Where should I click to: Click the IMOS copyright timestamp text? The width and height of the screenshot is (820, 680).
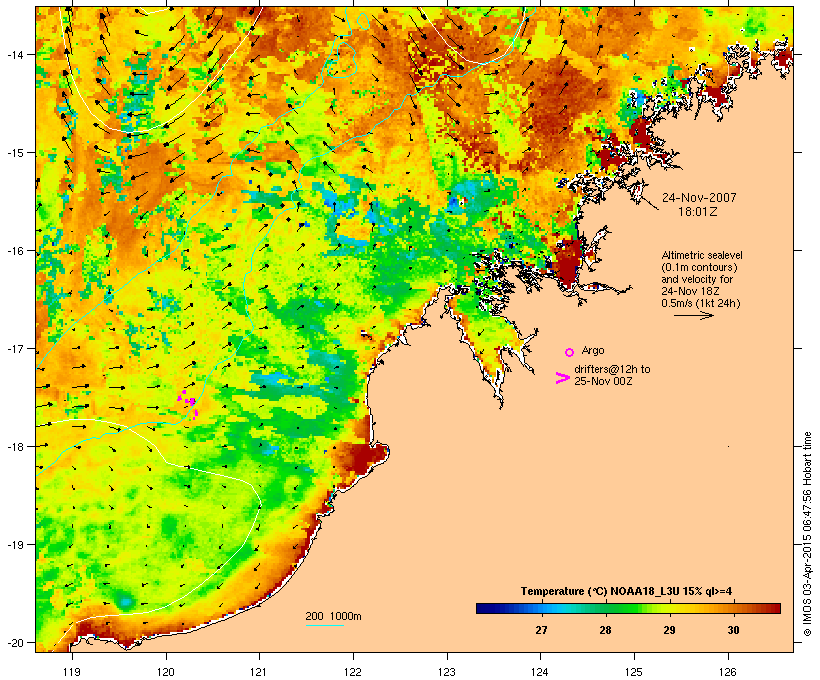(807, 534)
